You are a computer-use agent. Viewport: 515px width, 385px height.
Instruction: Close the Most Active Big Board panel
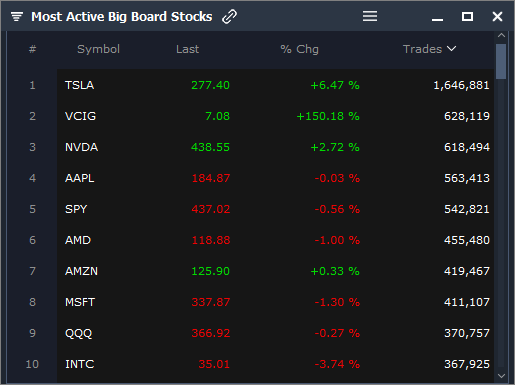497,16
